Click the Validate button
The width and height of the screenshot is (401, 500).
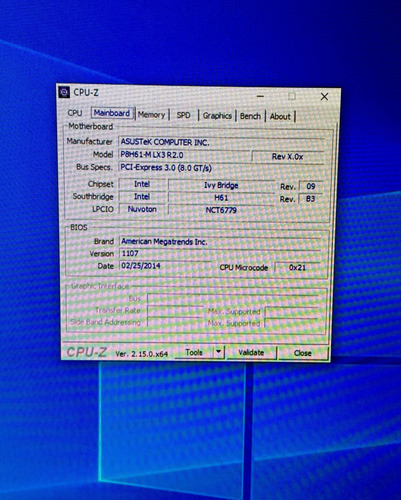[251, 353]
